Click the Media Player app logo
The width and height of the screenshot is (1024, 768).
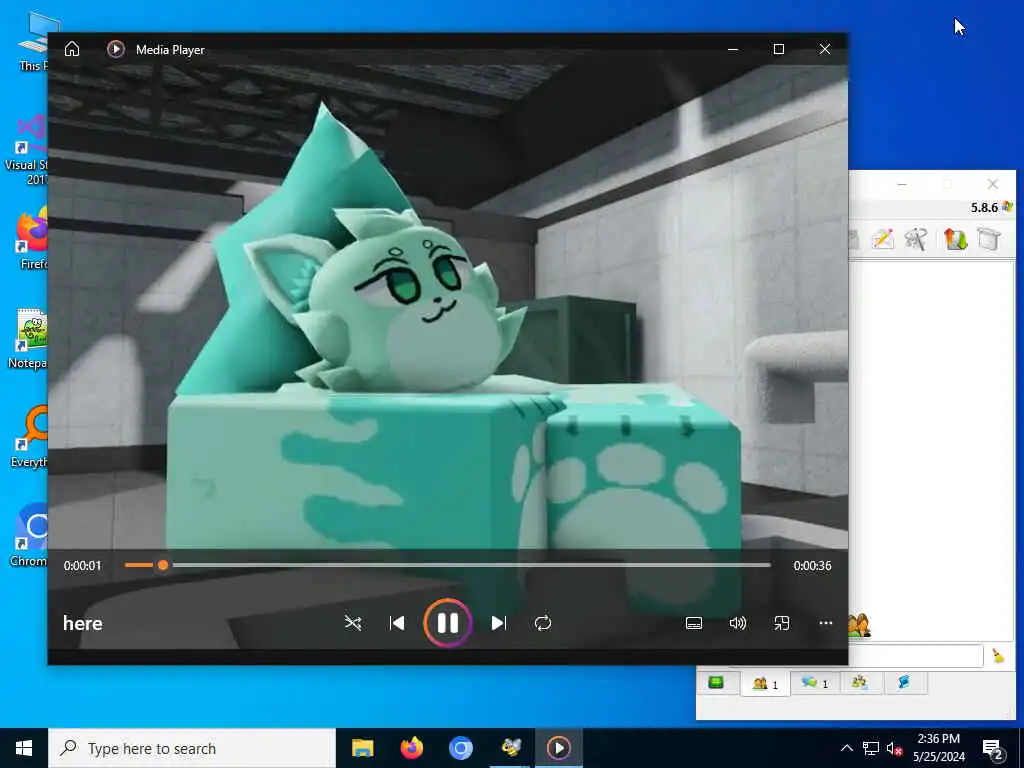pyautogui.click(x=116, y=49)
